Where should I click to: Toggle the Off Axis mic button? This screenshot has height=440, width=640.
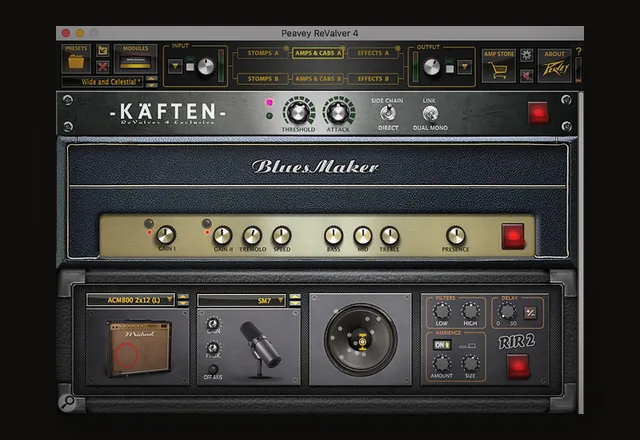pyautogui.click(x=213, y=369)
